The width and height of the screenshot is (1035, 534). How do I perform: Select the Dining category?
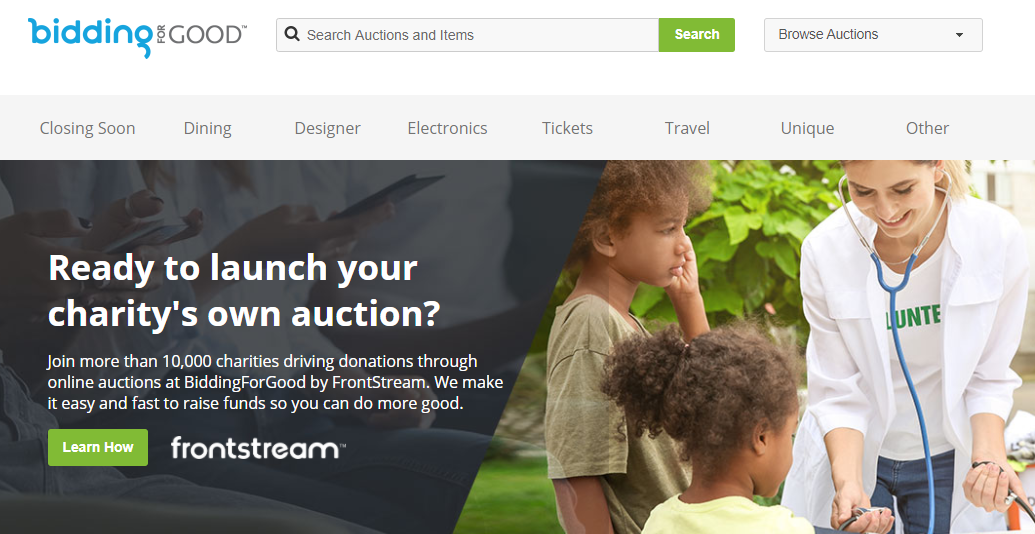coord(207,128)
